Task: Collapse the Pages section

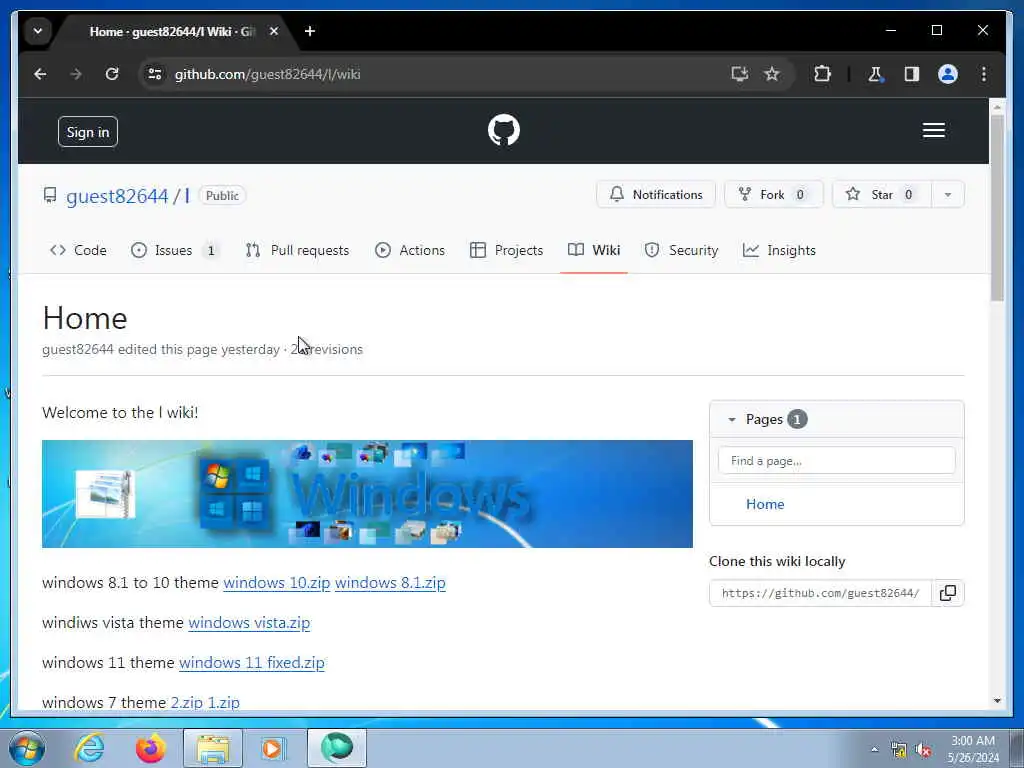Action: tap(732, 419)
